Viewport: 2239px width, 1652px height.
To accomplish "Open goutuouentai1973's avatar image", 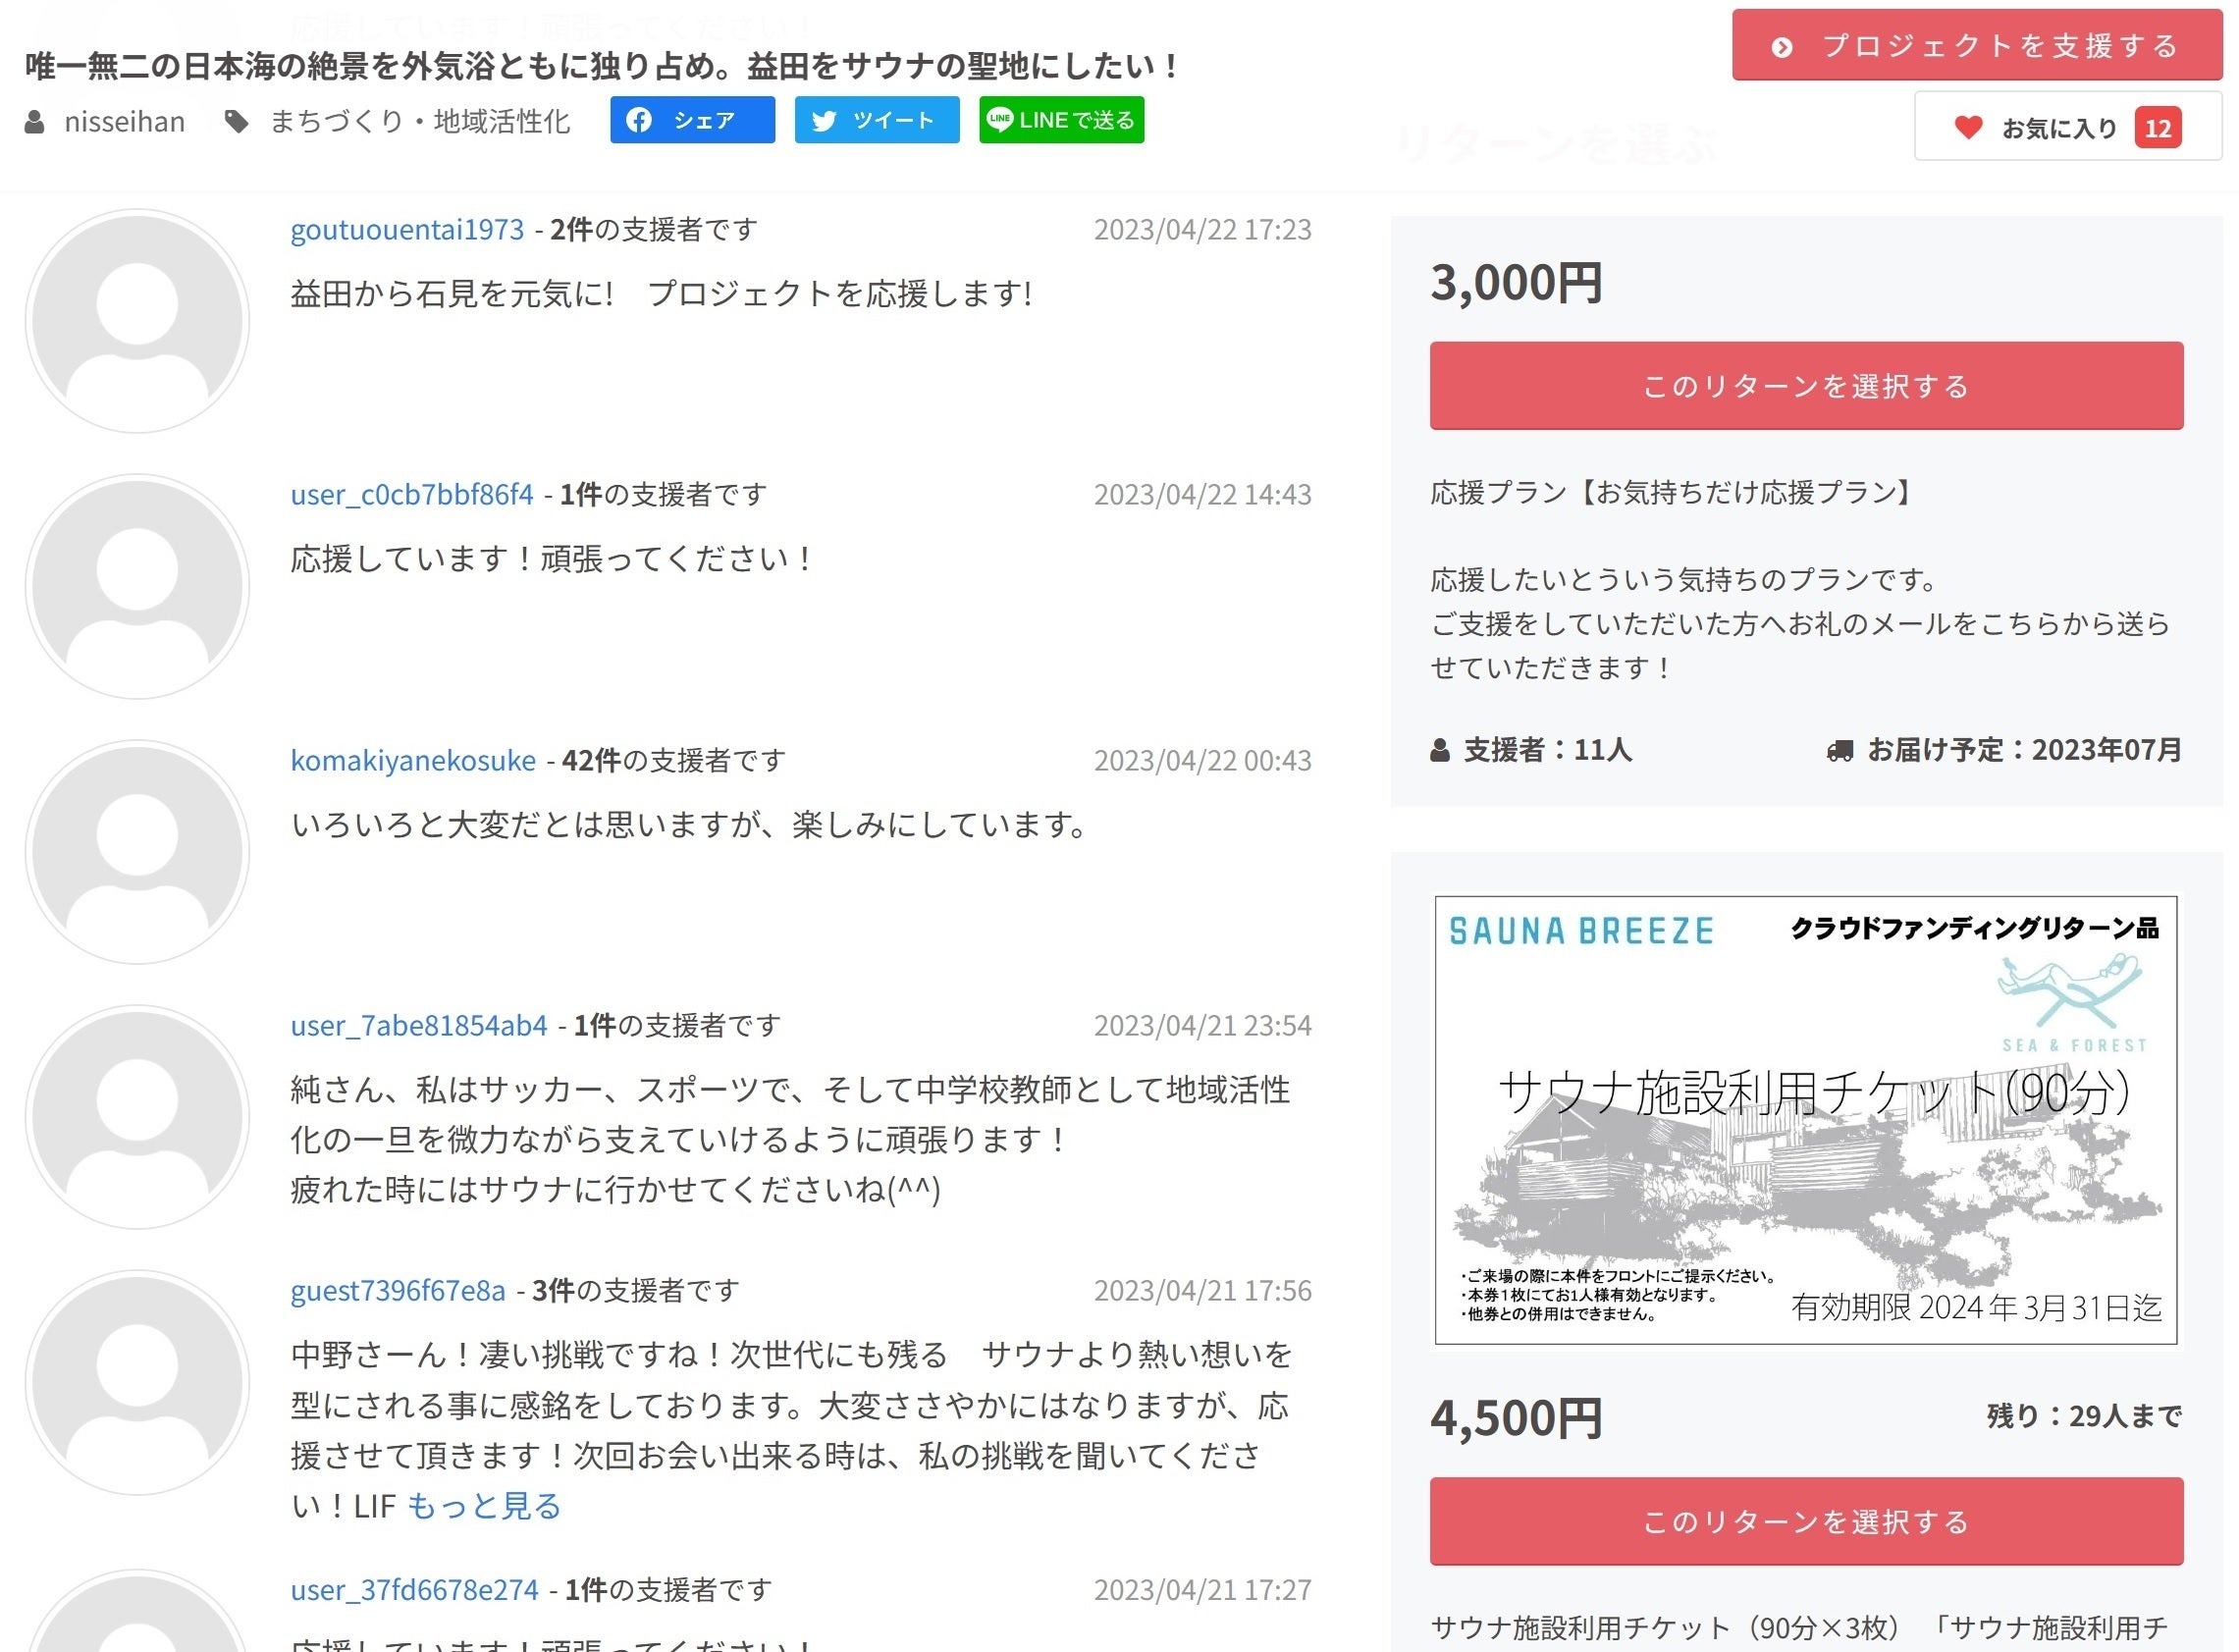I will tap(137, 321).
